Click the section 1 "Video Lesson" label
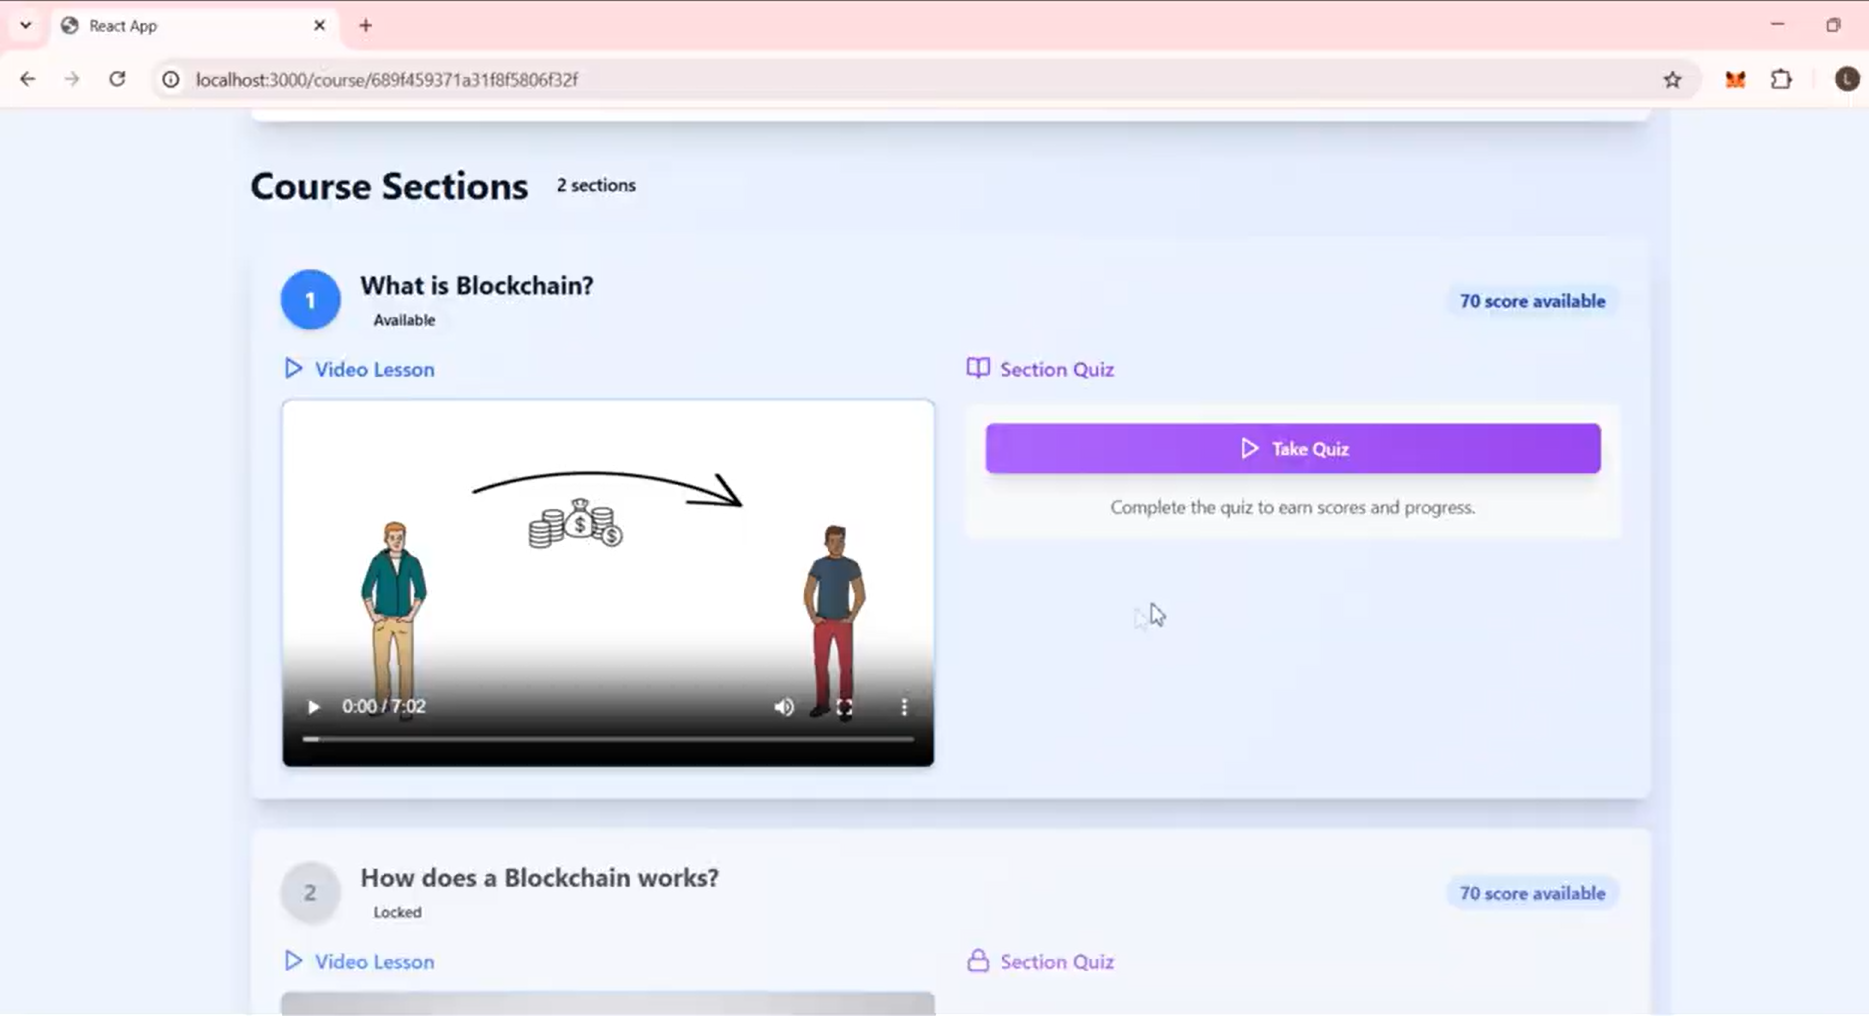The image size is (1869, 1016). (374, 369)
